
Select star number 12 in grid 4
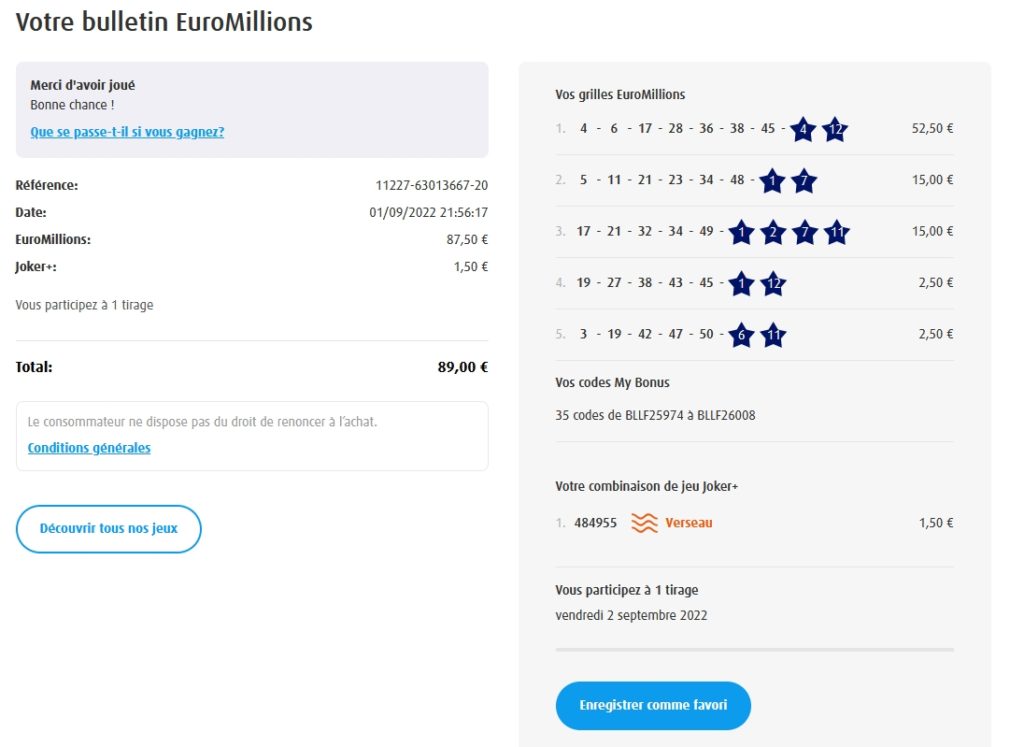coord(773,284)
